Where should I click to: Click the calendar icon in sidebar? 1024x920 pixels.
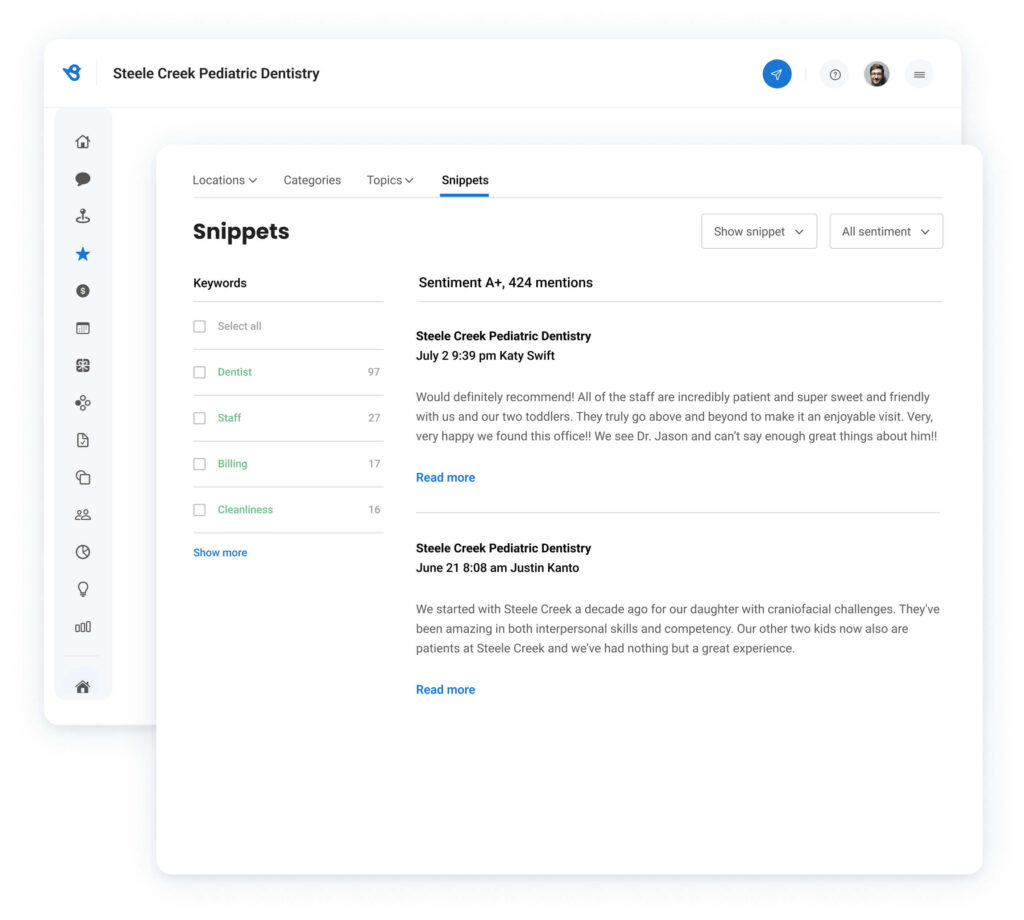[x=83, y=328]
